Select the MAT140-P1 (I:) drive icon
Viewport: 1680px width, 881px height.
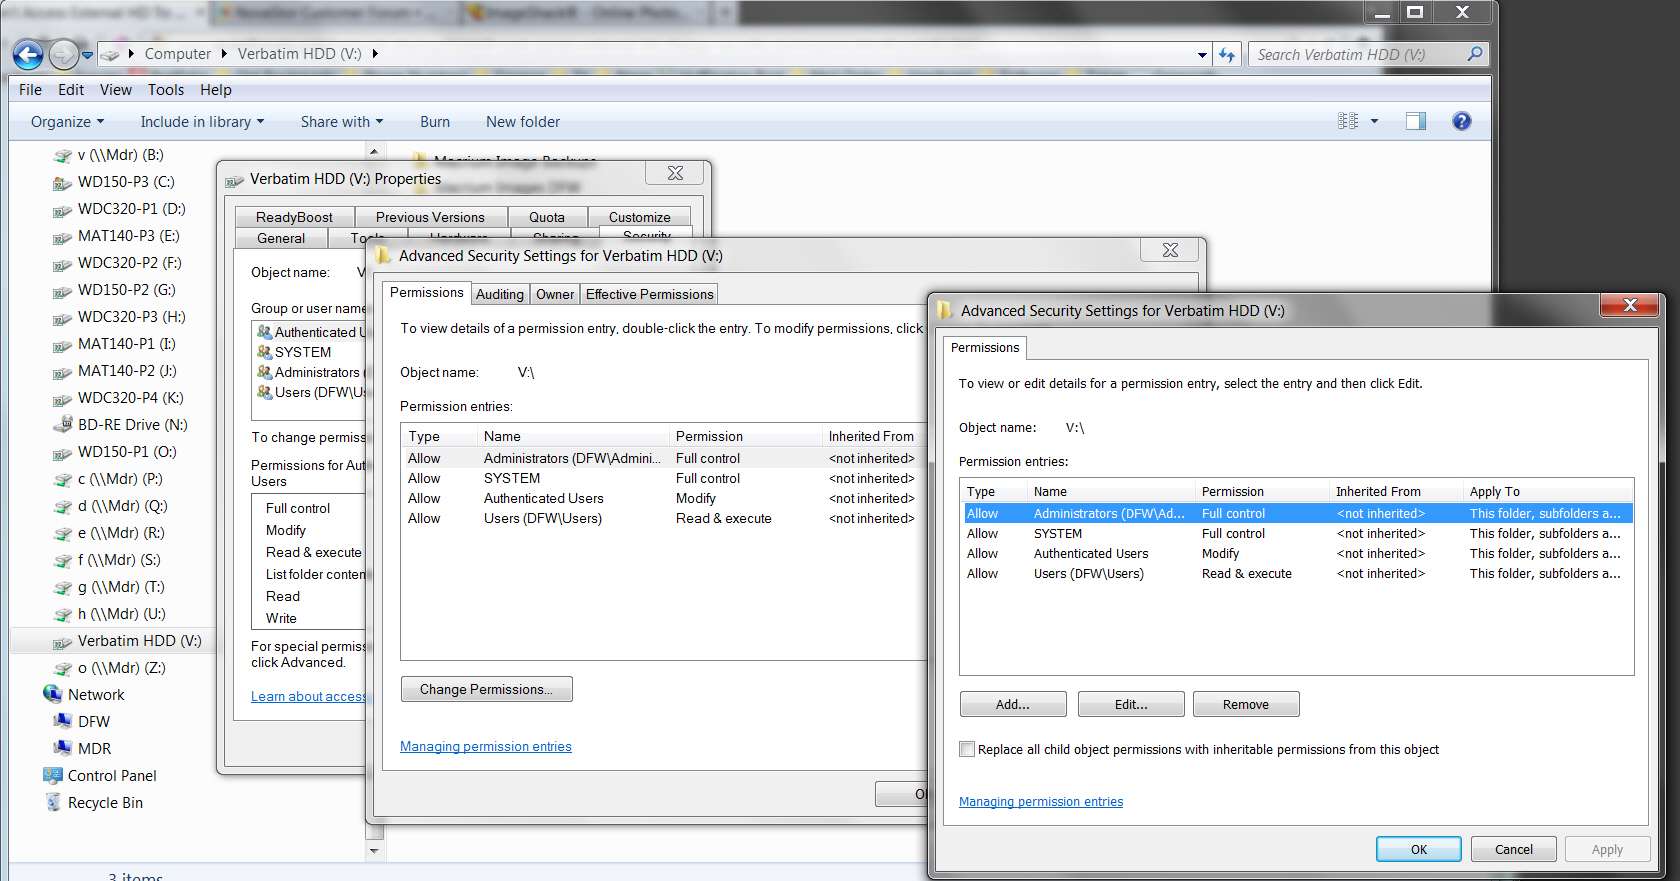coord(62,344)
